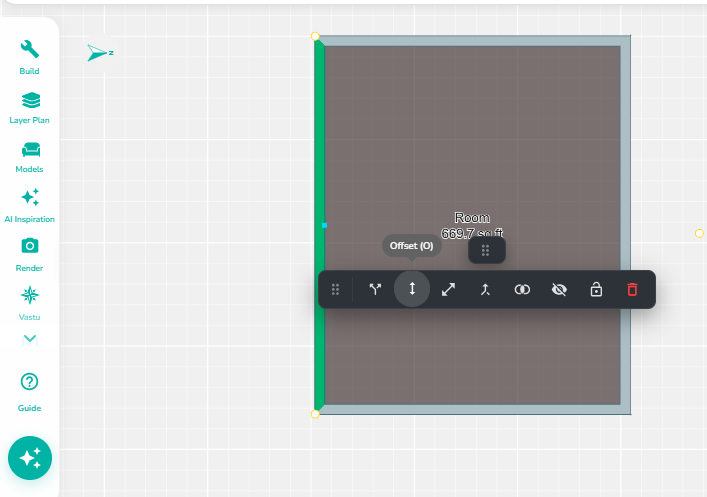Open the Vastu compass tool
Screen dimensions: 707x497
point(29,304)
